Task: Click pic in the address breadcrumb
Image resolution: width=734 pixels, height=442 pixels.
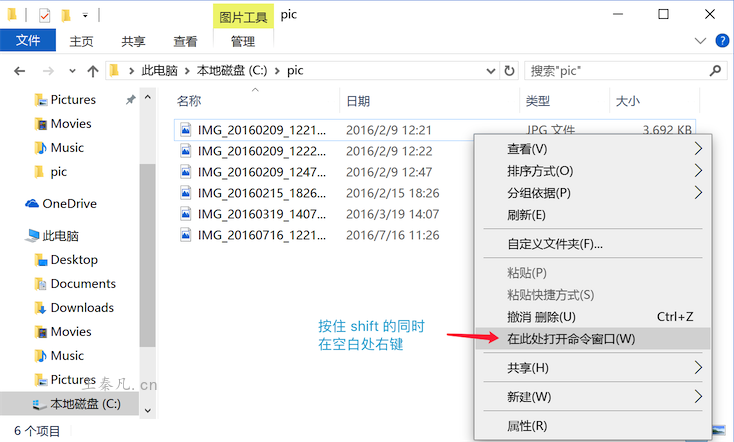Action: pyautogui.click(x=295, y=71)
